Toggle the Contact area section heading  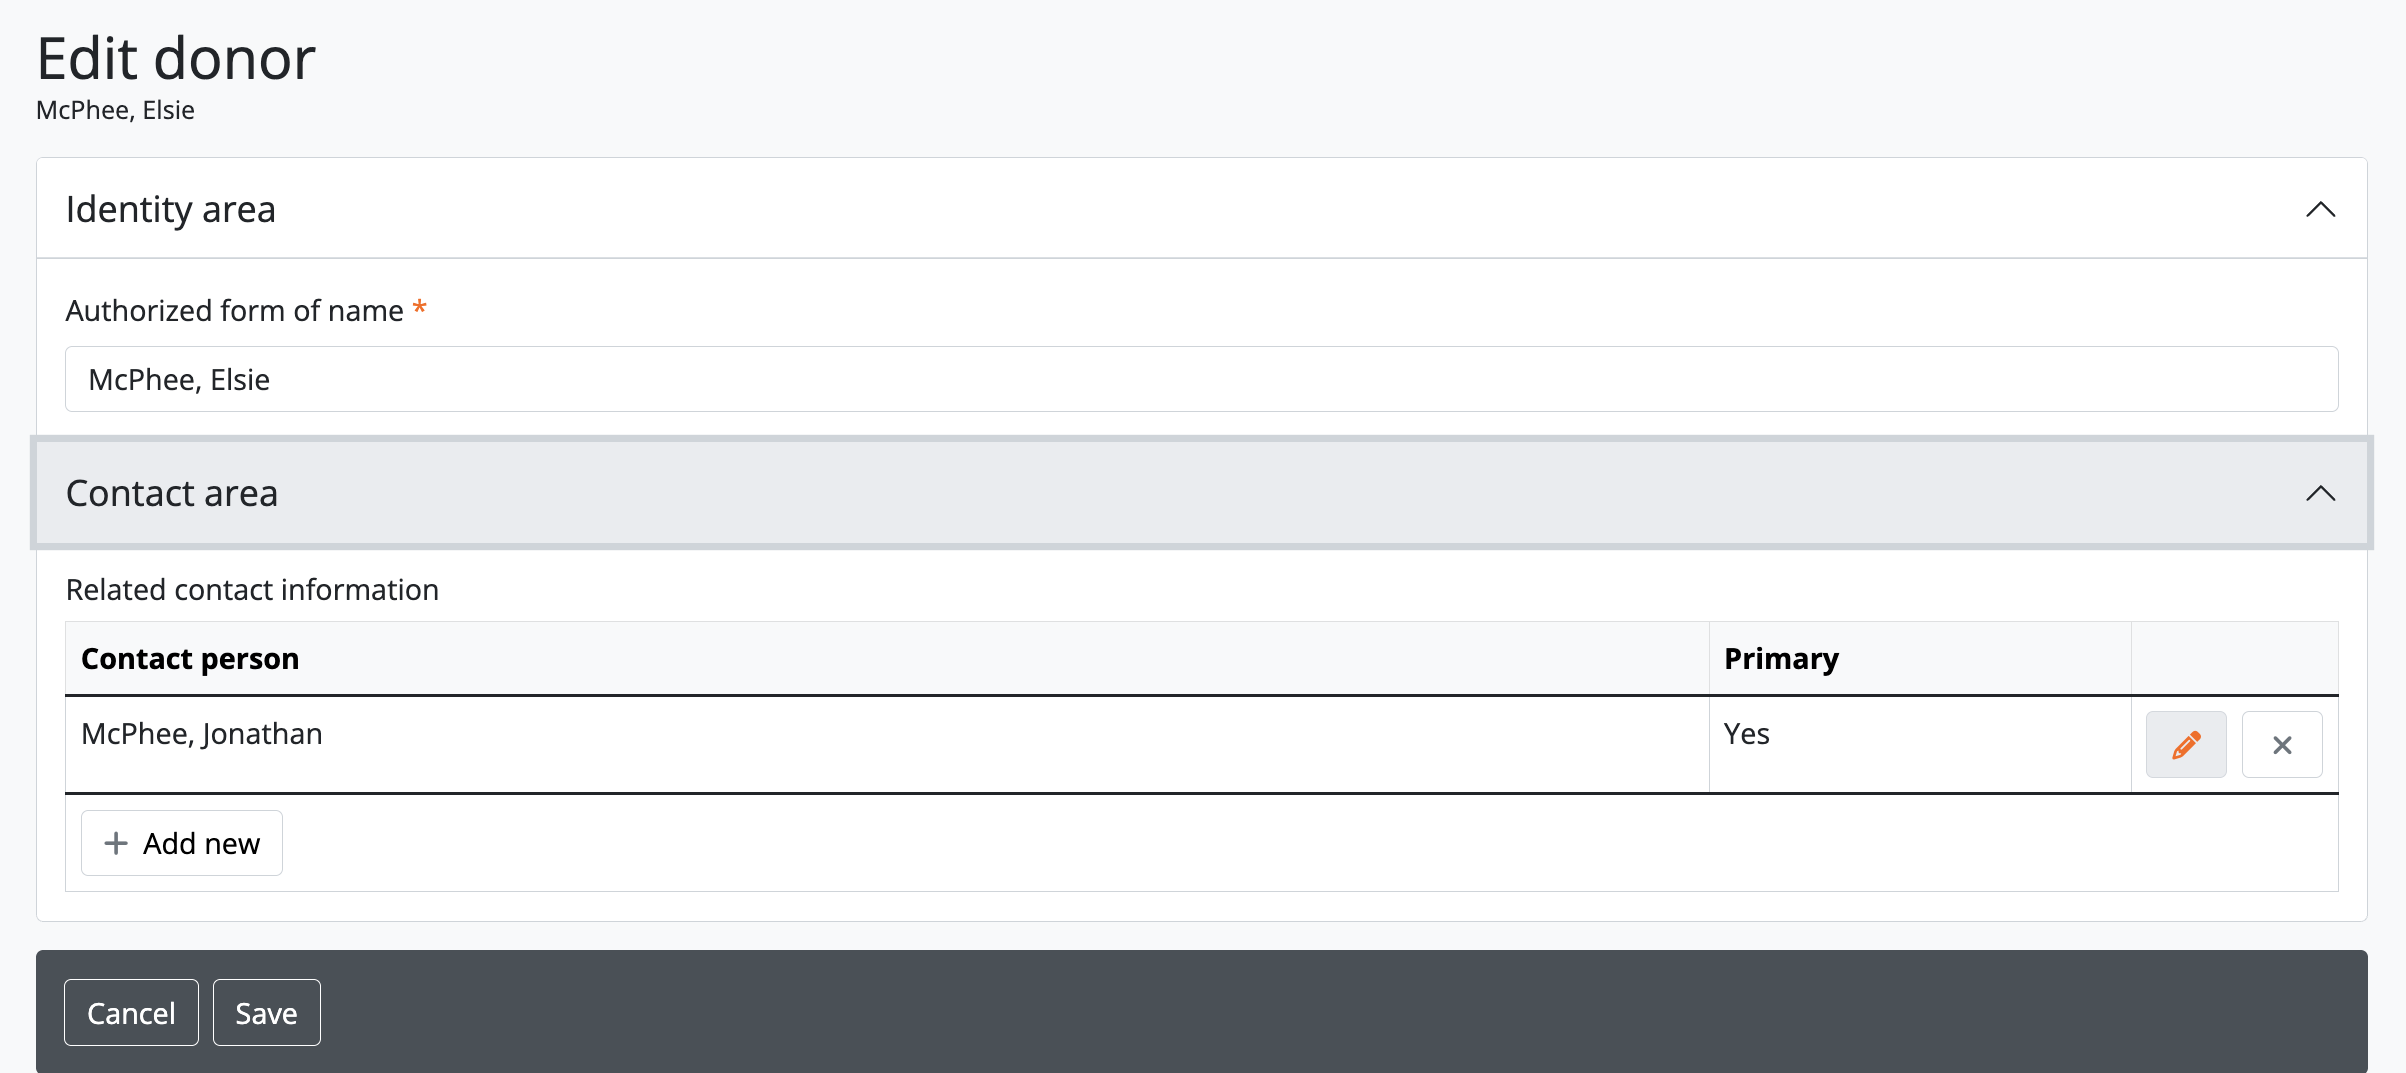[172, 493]
